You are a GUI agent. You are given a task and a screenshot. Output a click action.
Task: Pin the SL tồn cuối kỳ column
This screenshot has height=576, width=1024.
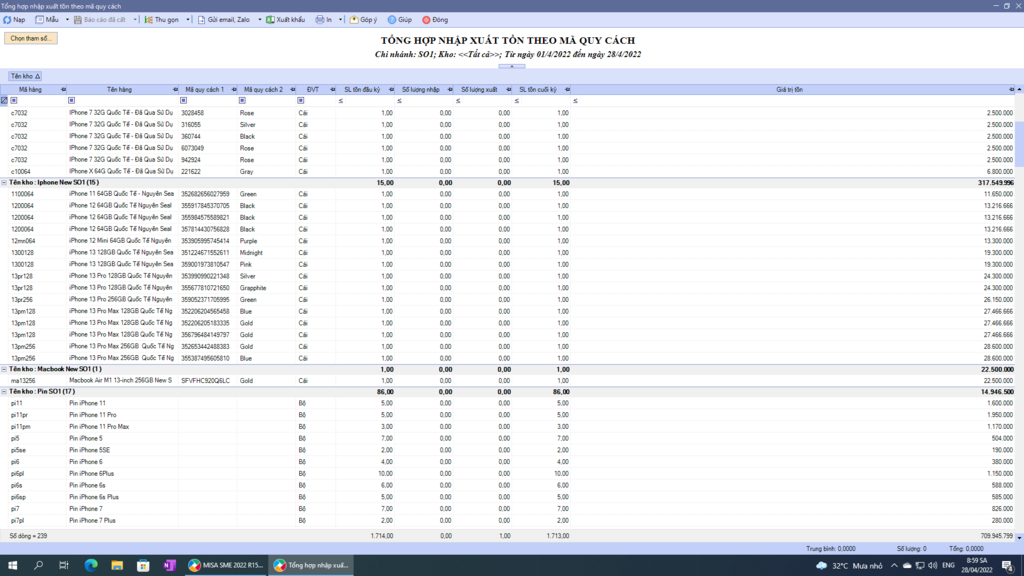pyautogui.click(x=568, y=89)
